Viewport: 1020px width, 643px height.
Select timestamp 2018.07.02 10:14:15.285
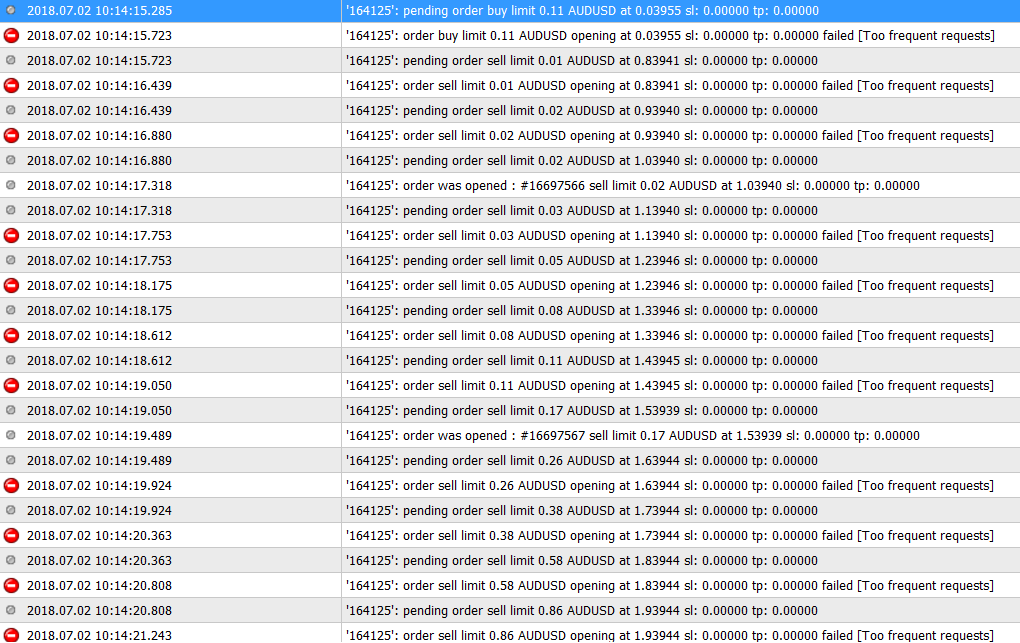pyautogui.click(x=100, y=10)
